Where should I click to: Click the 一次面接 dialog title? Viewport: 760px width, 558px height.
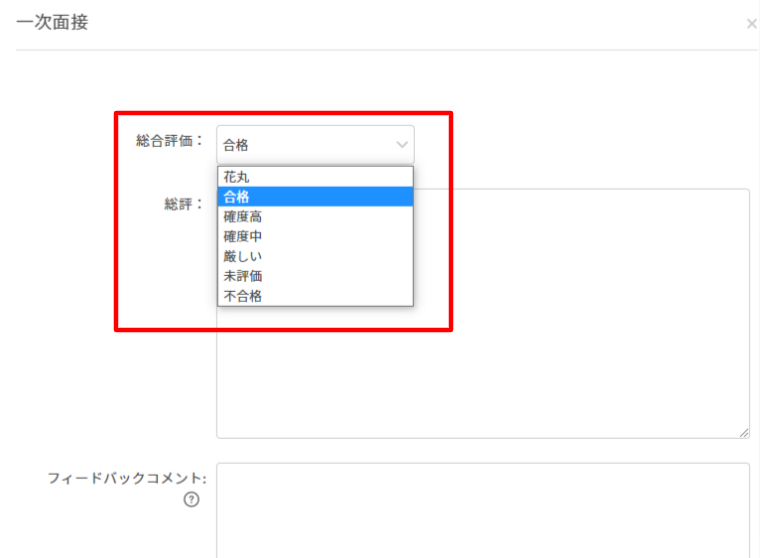52,22
